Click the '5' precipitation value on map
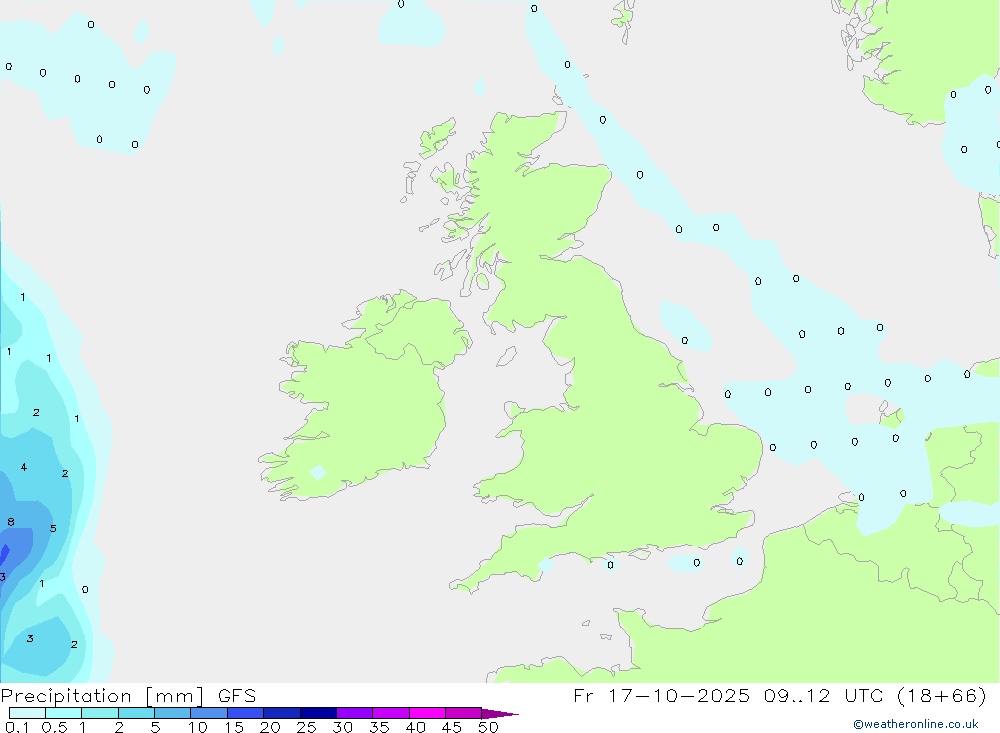This screenshot has width=1000, height=733. click(x=53, y=528)
